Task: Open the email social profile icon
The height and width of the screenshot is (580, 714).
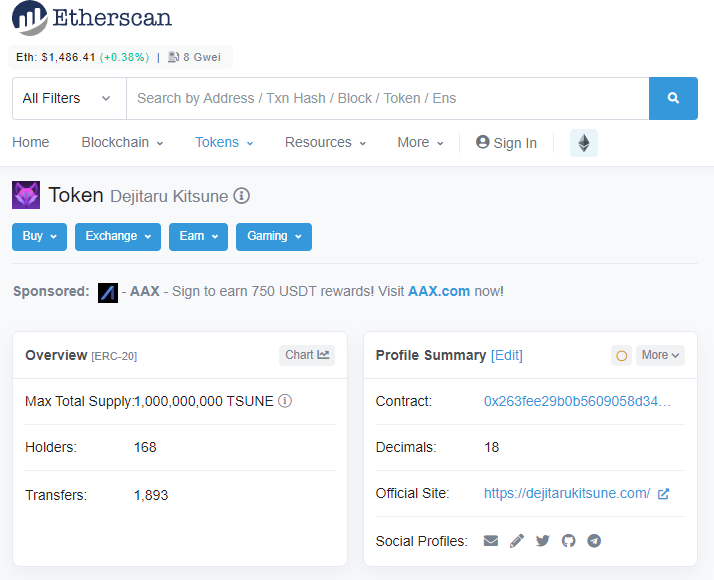Action: [x=490, y=541]
